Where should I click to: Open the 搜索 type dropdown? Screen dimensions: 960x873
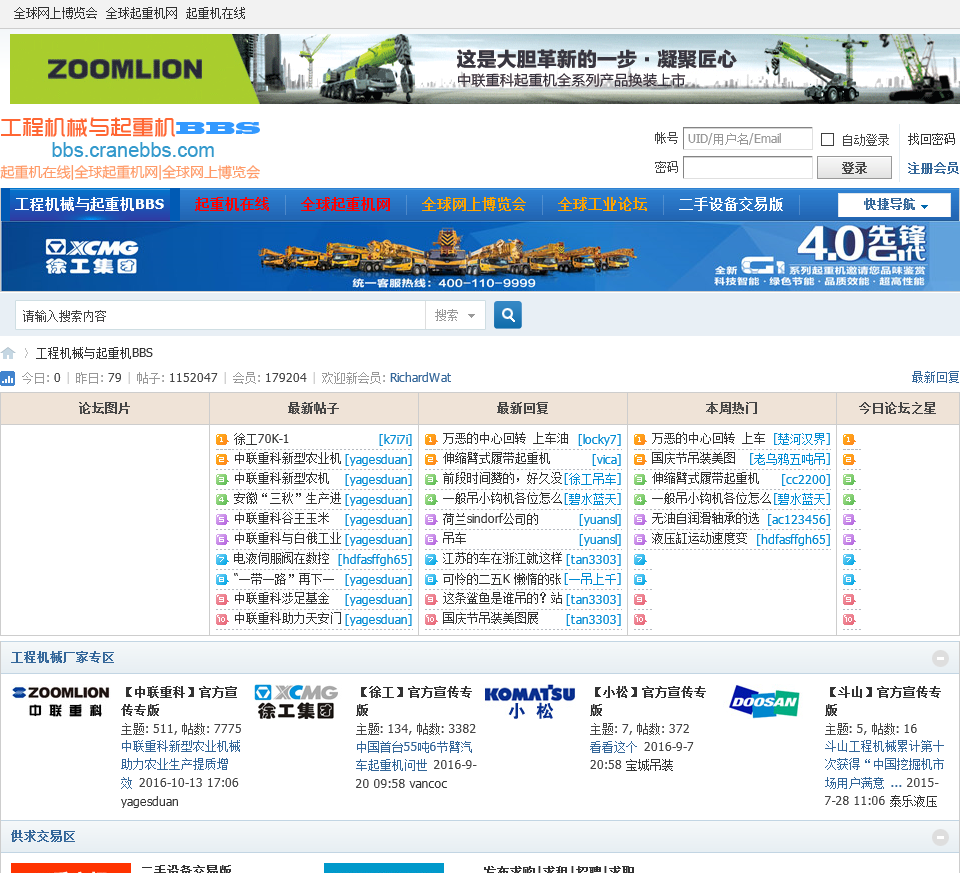(x=455, y=315)
